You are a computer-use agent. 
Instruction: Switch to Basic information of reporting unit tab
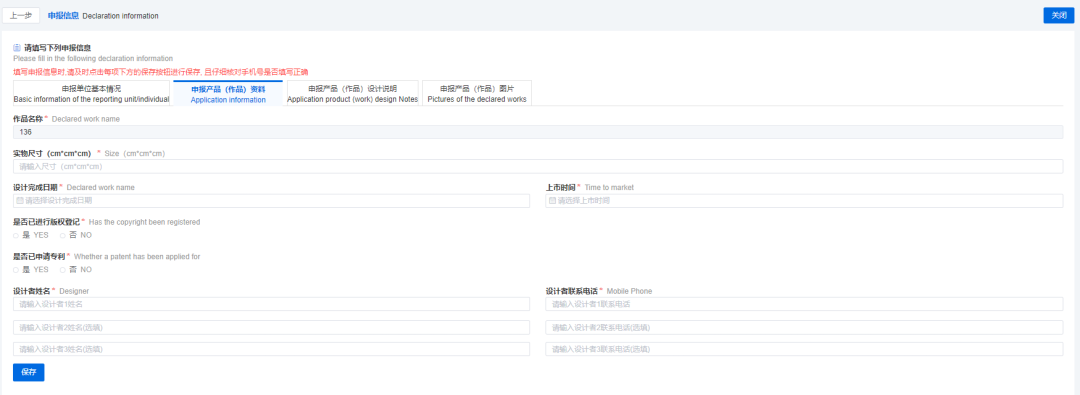tap(91, 94)
